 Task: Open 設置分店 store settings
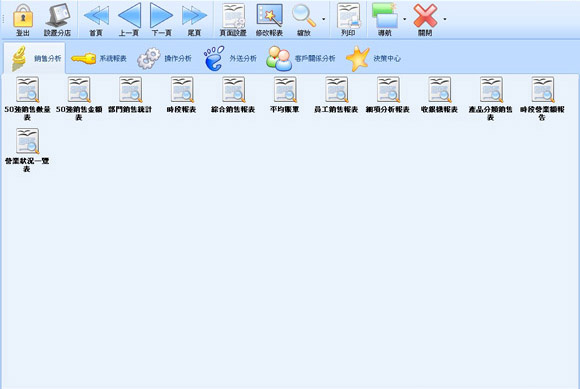click(57, 19)
